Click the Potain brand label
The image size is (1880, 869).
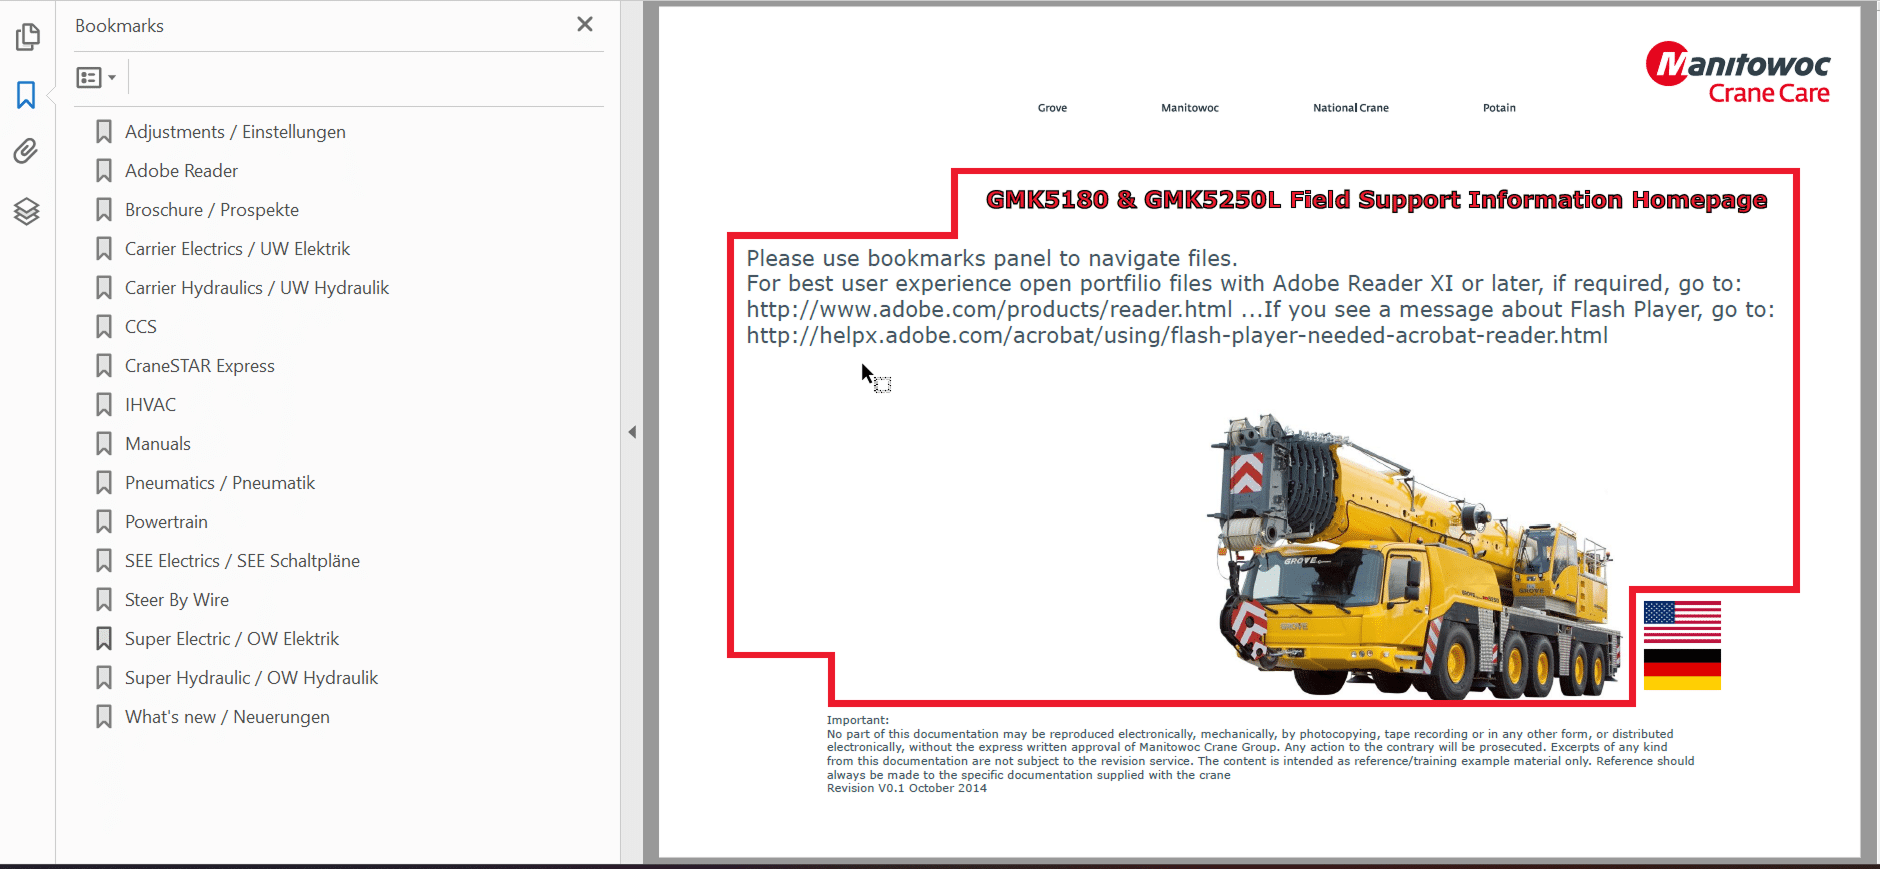point(1499,108)
